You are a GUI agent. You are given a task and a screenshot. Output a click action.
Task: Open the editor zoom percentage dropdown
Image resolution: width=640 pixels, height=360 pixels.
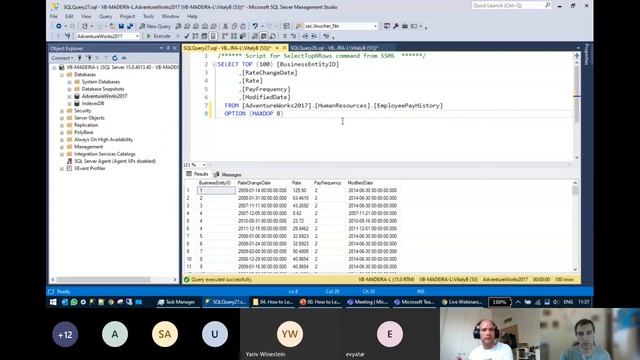[204, 165]
